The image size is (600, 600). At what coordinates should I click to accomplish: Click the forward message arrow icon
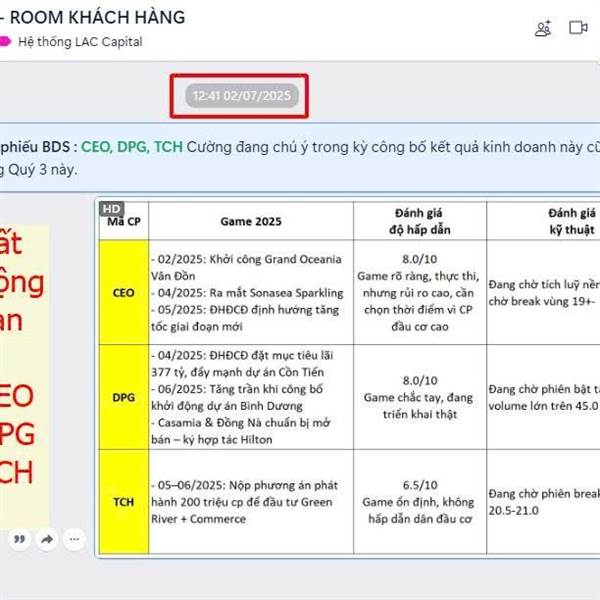pyautogui.click(x=47, y=540)
